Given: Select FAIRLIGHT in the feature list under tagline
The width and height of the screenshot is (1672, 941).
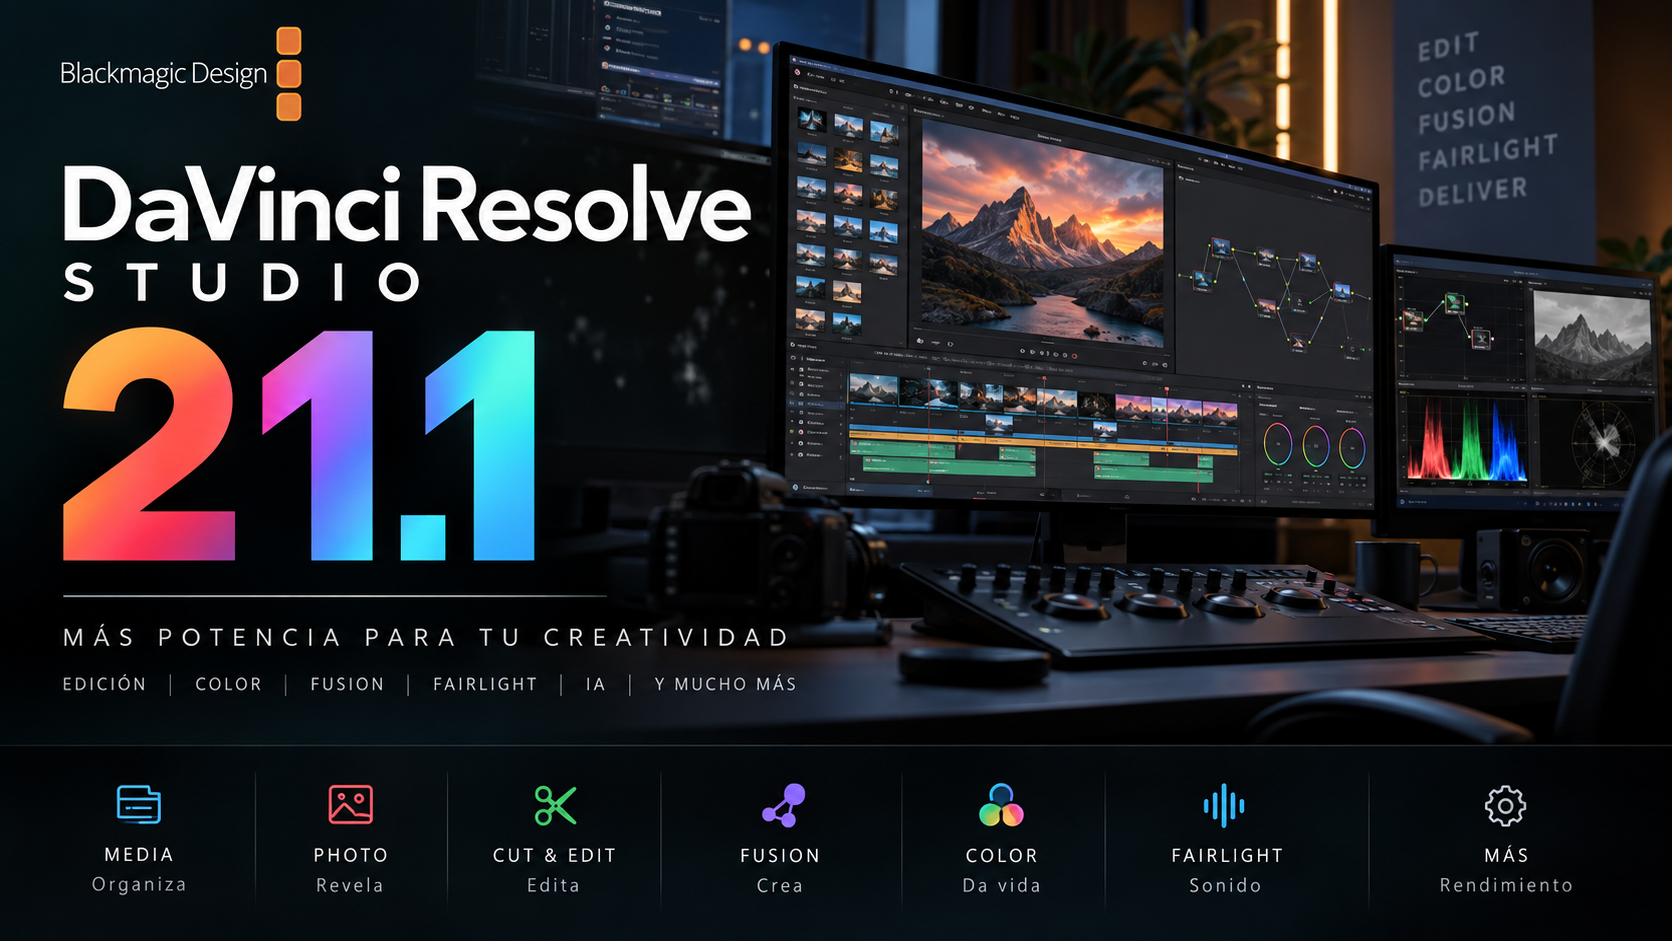Looking at the screenshot, I should pos(485,684).
